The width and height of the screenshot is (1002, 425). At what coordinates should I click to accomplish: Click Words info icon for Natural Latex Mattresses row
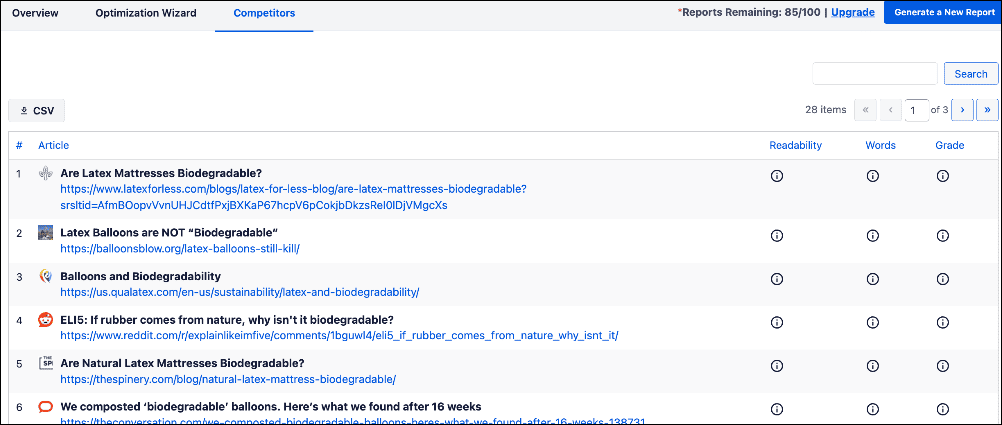[x=872, y=366]
